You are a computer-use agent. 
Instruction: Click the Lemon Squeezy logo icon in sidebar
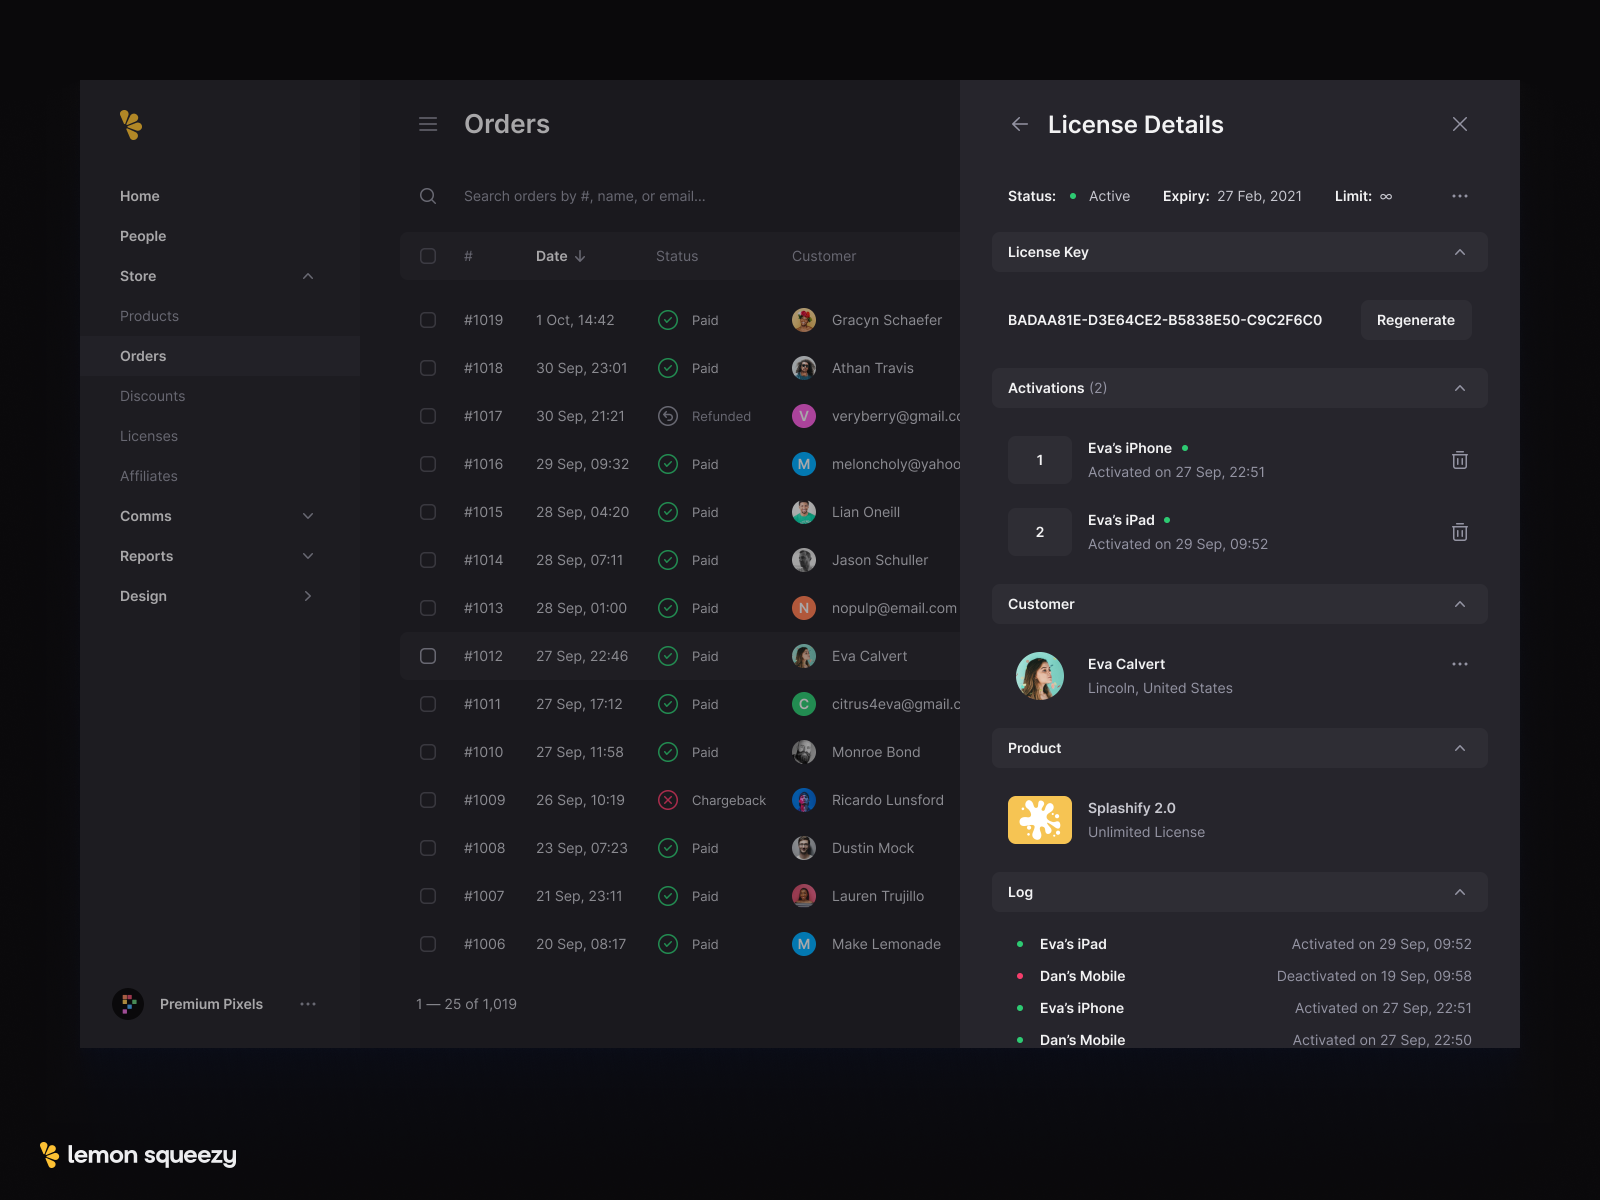(x=130, y=124)
